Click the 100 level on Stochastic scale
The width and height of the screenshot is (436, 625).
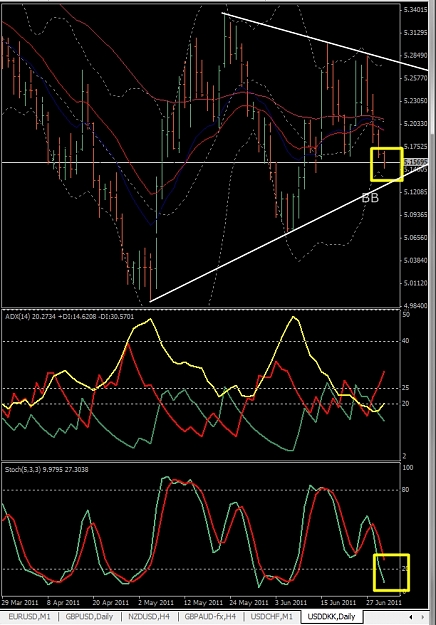[x=407, y=468]
